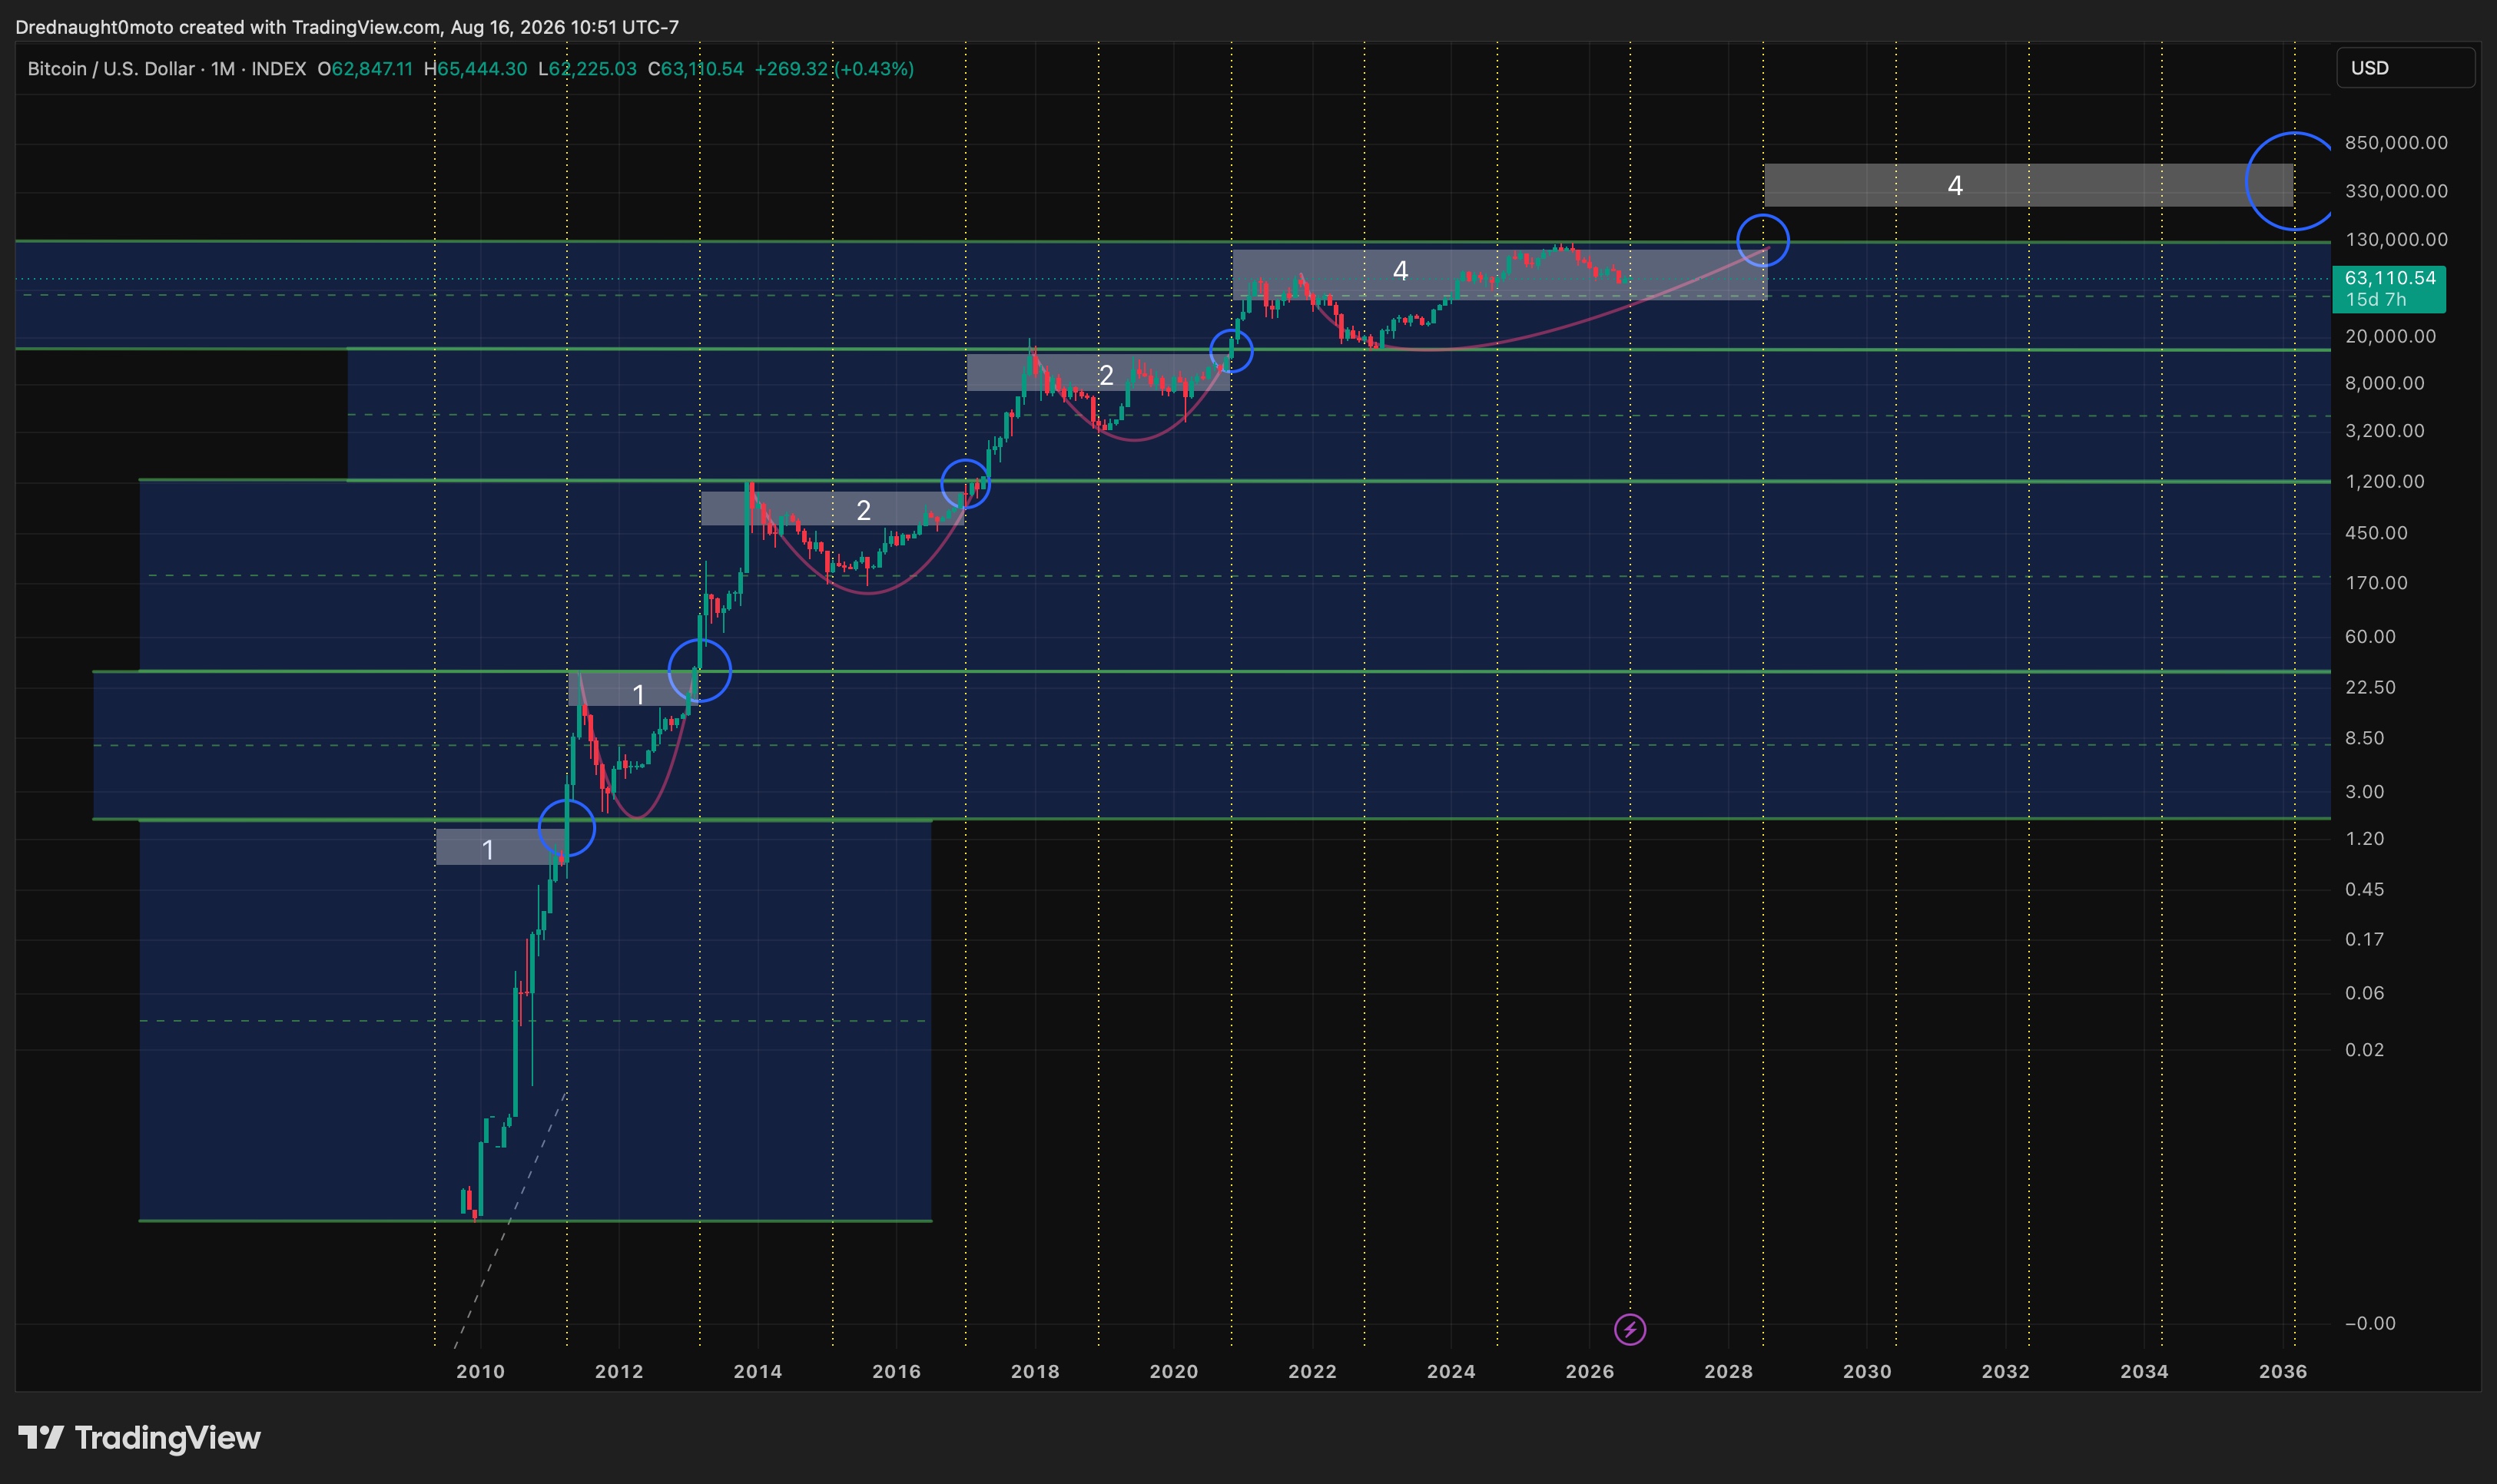Click the 2036 time axis label
2497x1484 pixels.
(2283, 1371)
